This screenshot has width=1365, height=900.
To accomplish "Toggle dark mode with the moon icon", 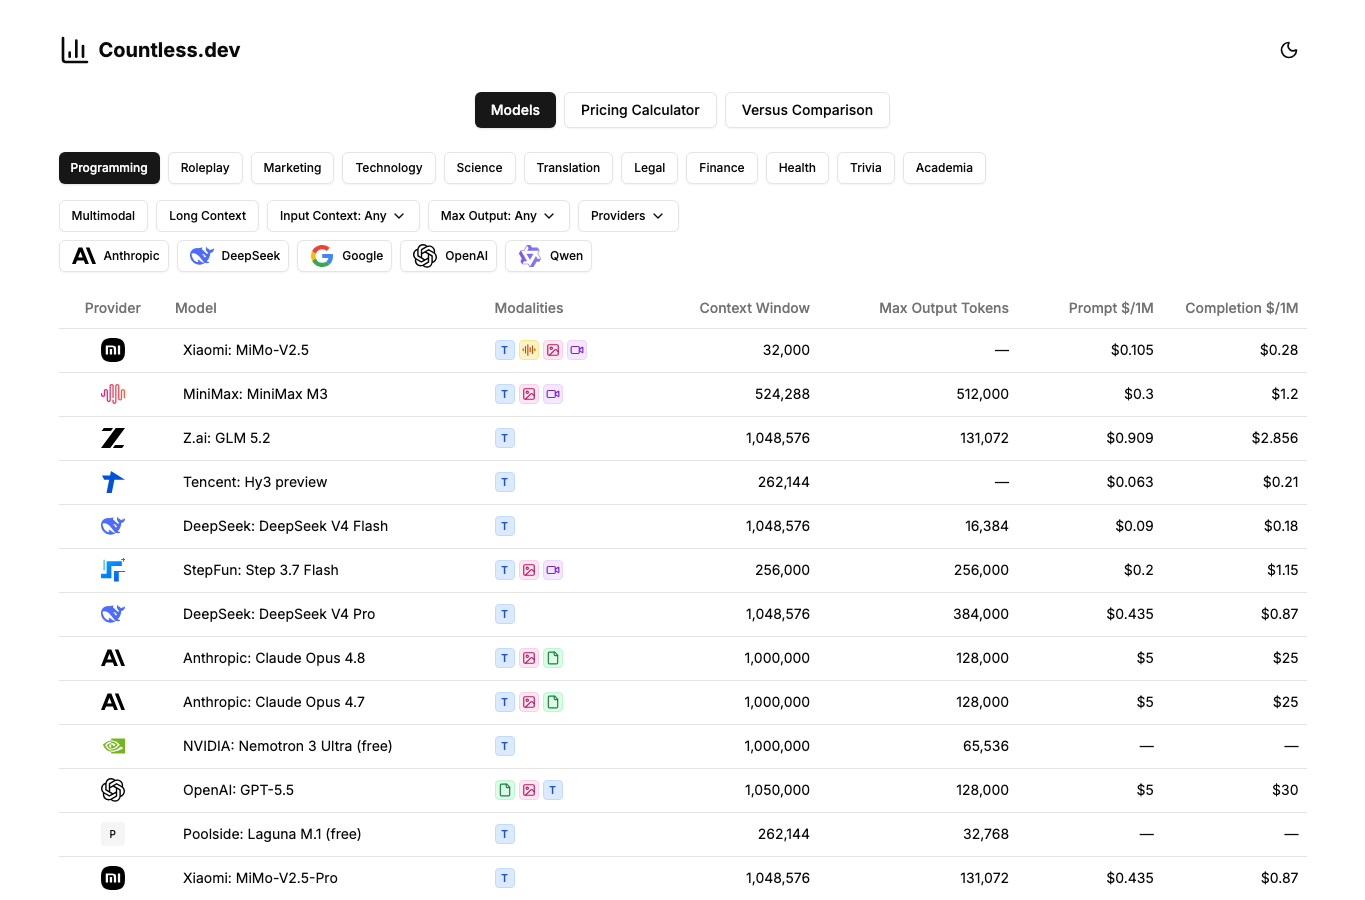I will pos(1289,50).
